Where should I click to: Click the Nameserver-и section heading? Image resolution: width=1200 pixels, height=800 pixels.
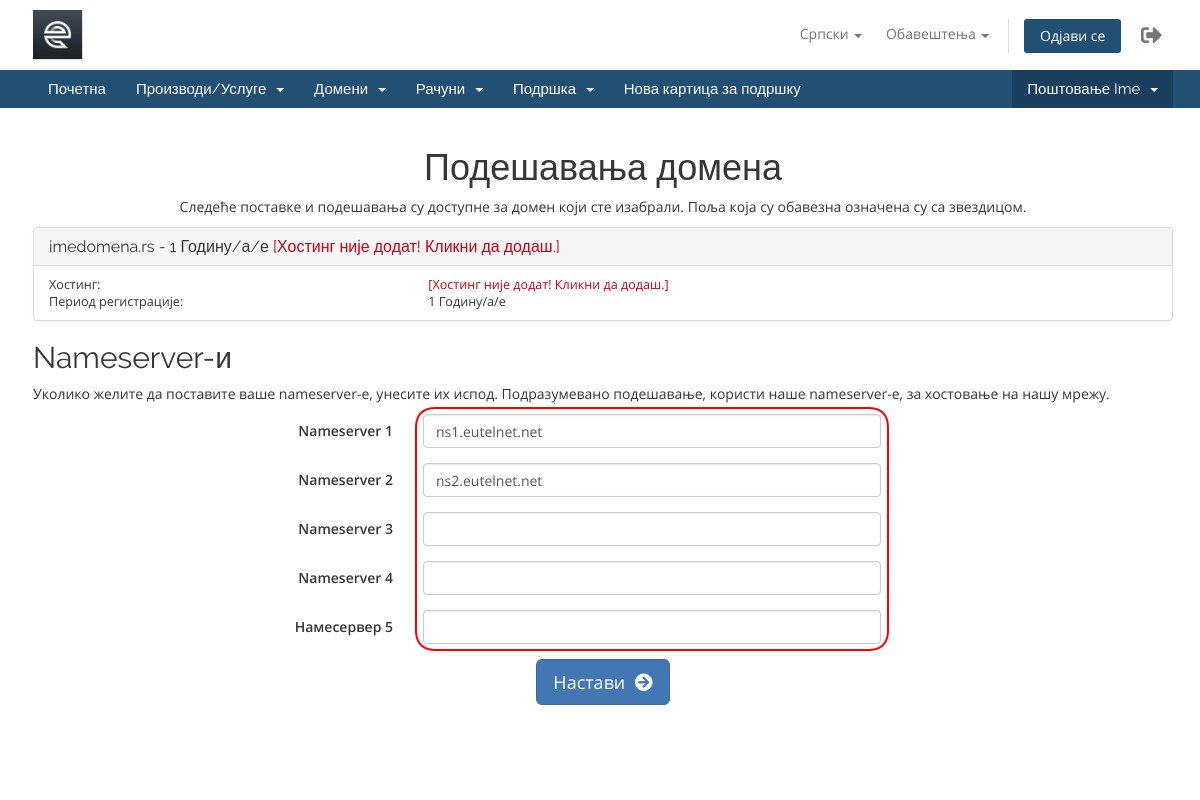[133, 358]
